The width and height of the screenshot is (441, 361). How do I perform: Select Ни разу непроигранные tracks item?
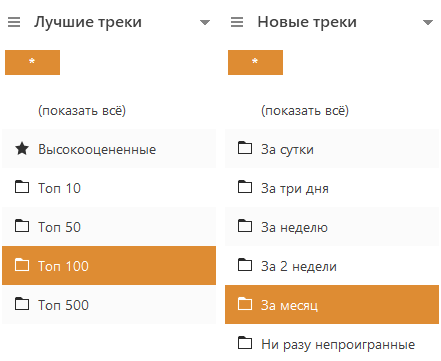tap(332, 343)
